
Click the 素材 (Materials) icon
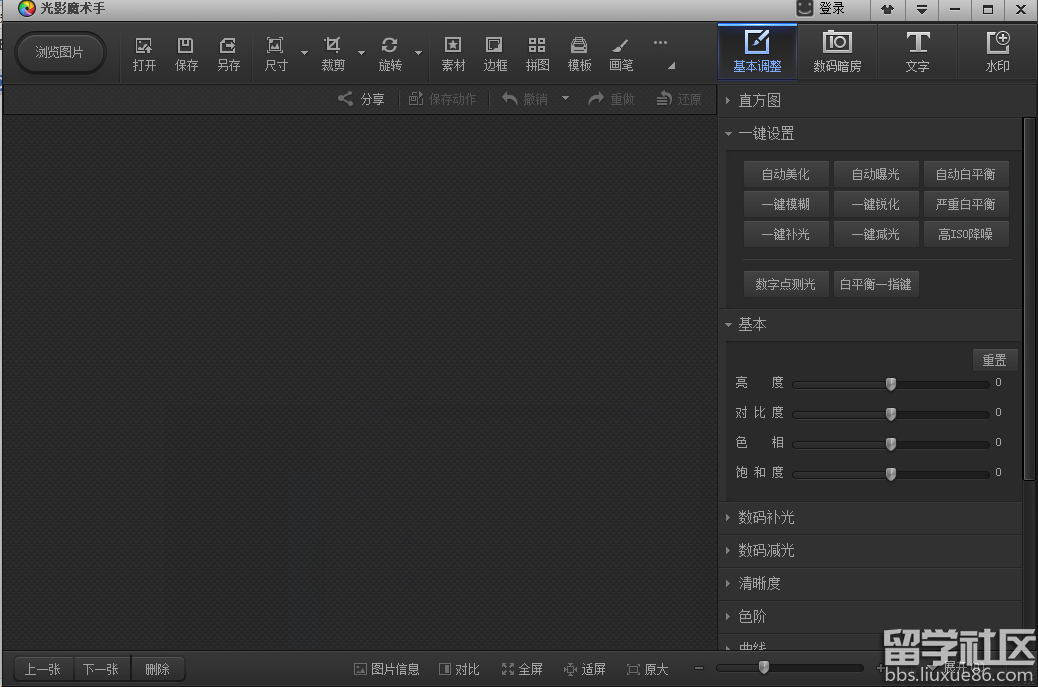[x=453, y=53]
